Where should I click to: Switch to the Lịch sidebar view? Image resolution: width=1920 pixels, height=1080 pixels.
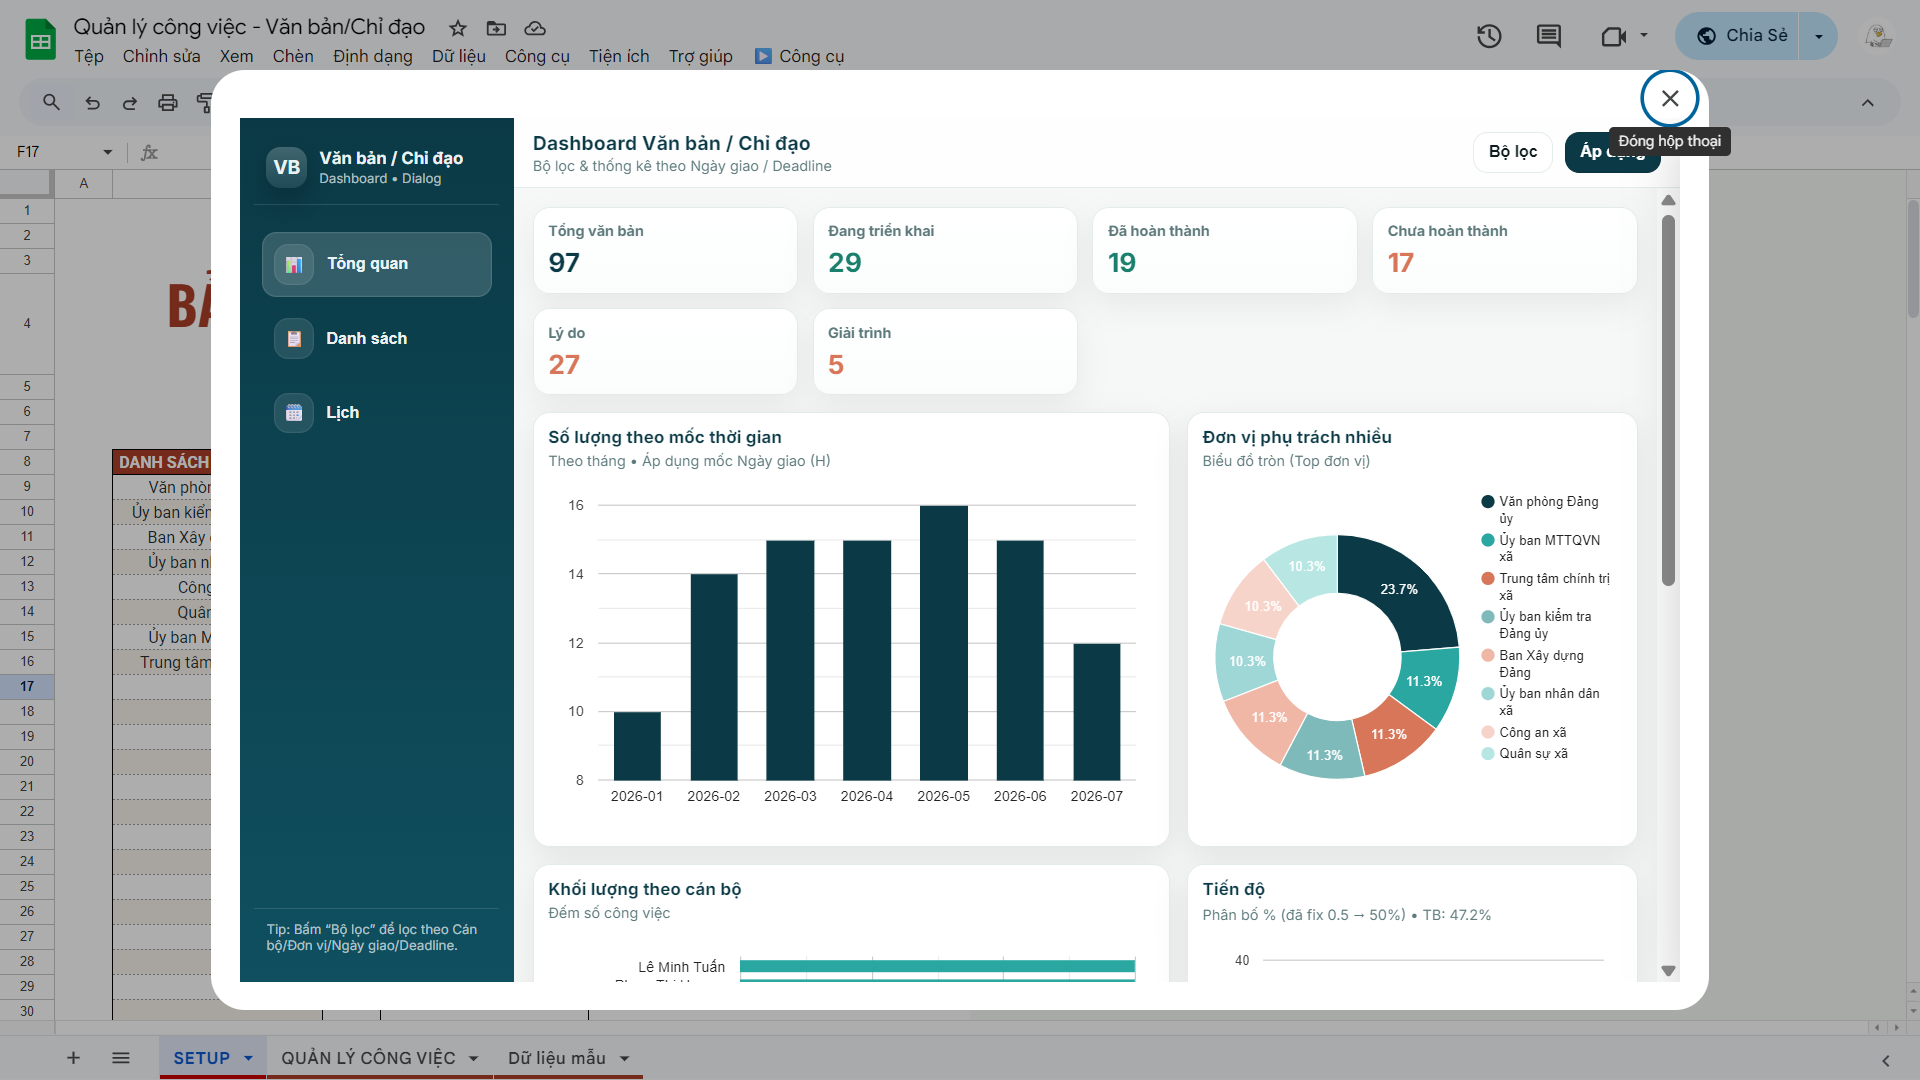pos(342,412)
